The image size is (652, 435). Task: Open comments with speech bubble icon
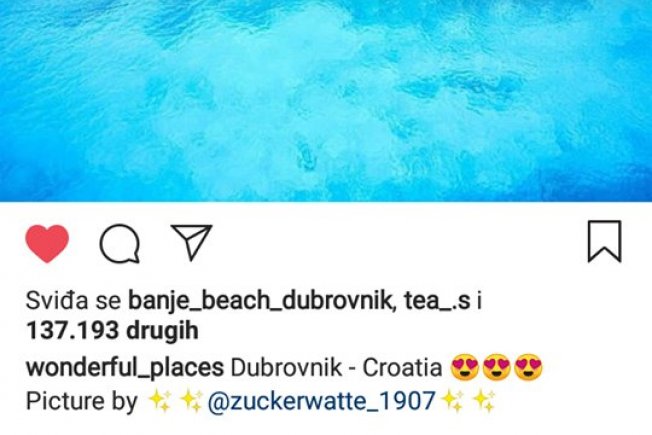[x=120, y=244]
